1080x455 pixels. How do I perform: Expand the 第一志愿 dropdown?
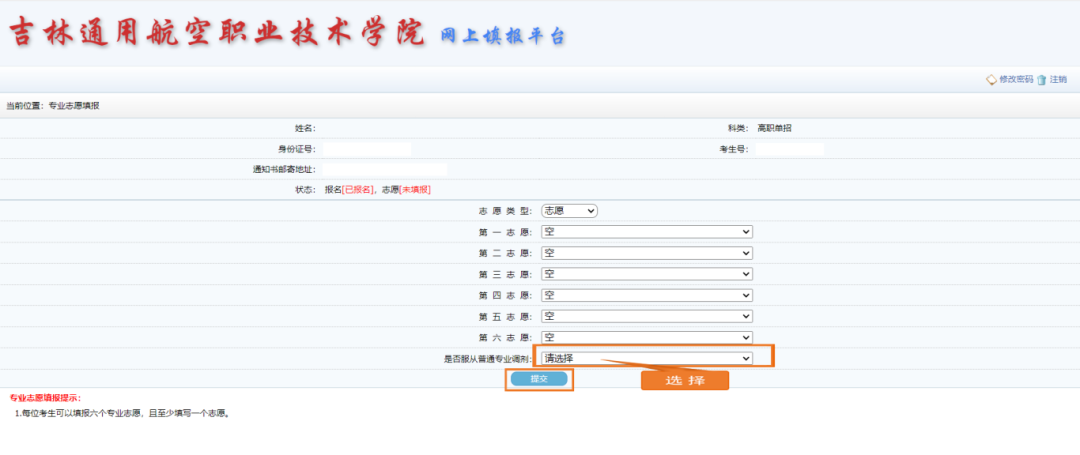(646, 232)
